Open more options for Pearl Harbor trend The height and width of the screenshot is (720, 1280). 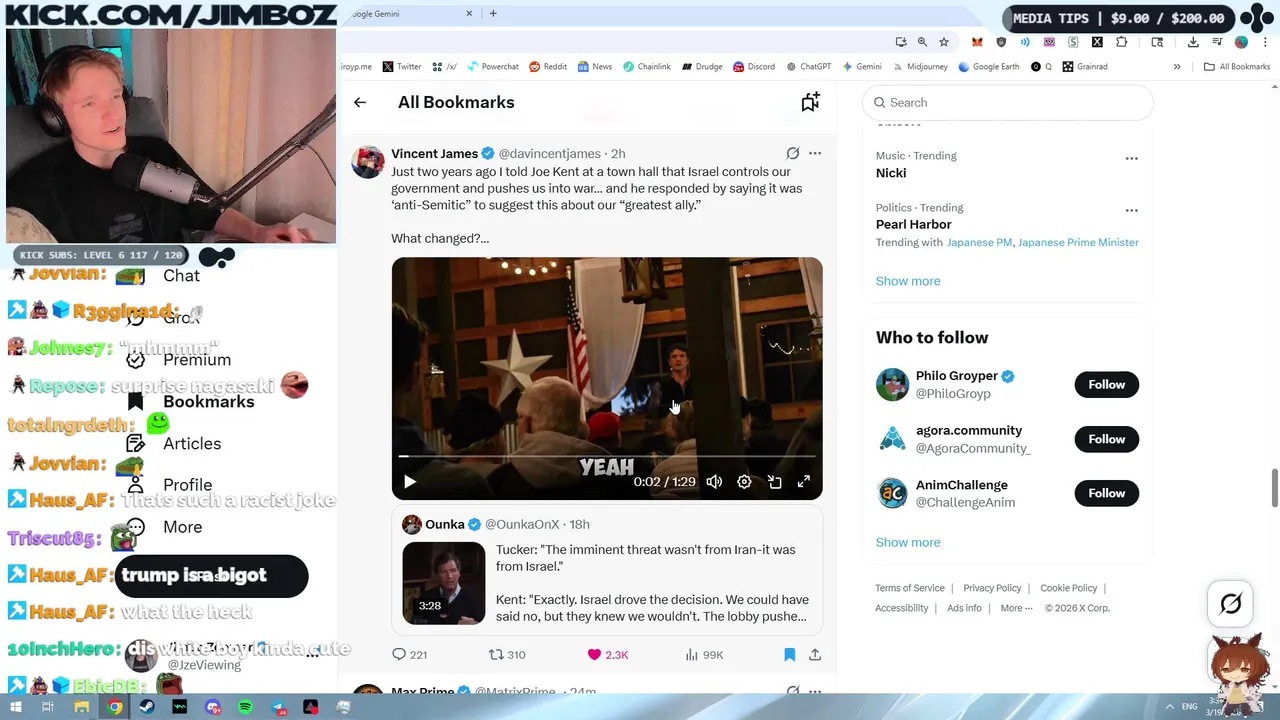(x=1131, y=210)
